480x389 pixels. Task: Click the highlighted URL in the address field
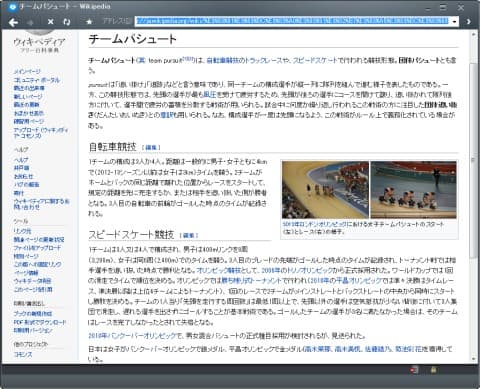[292, 21]
